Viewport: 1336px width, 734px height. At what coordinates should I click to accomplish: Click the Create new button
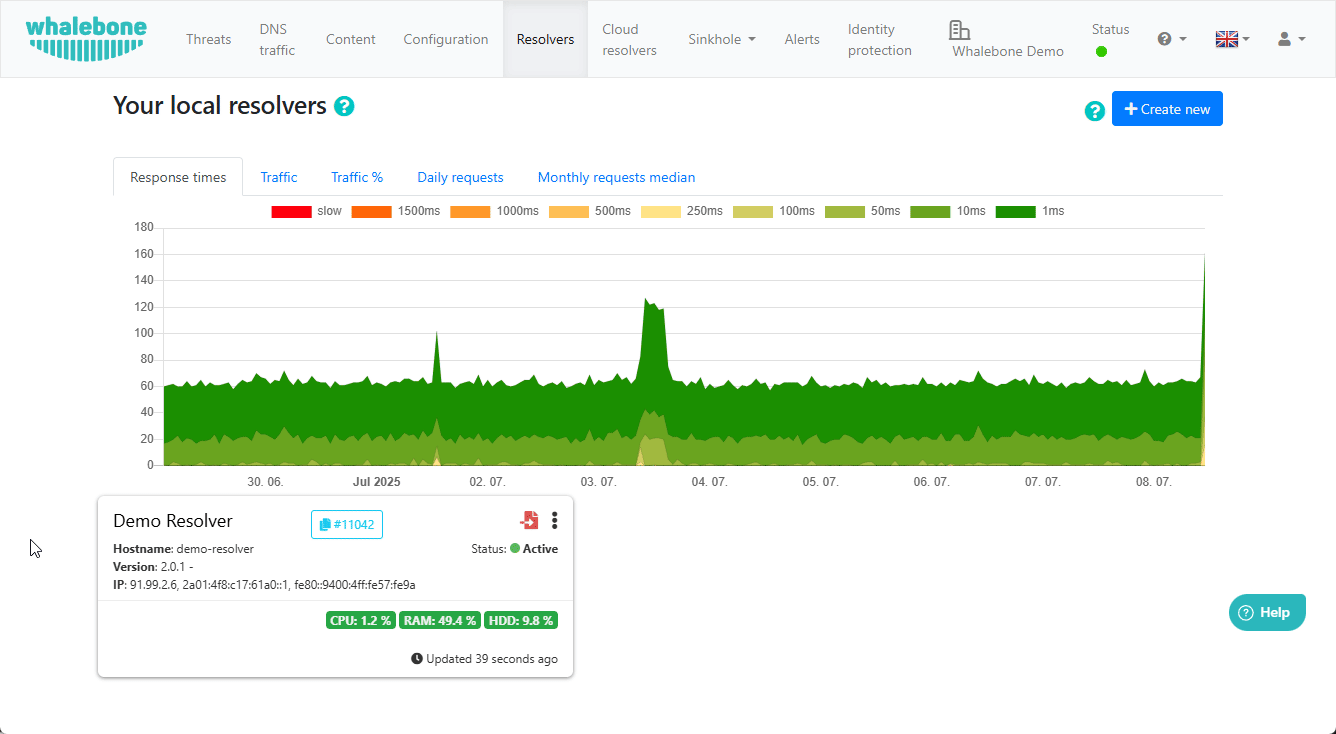coord(1167,109)
